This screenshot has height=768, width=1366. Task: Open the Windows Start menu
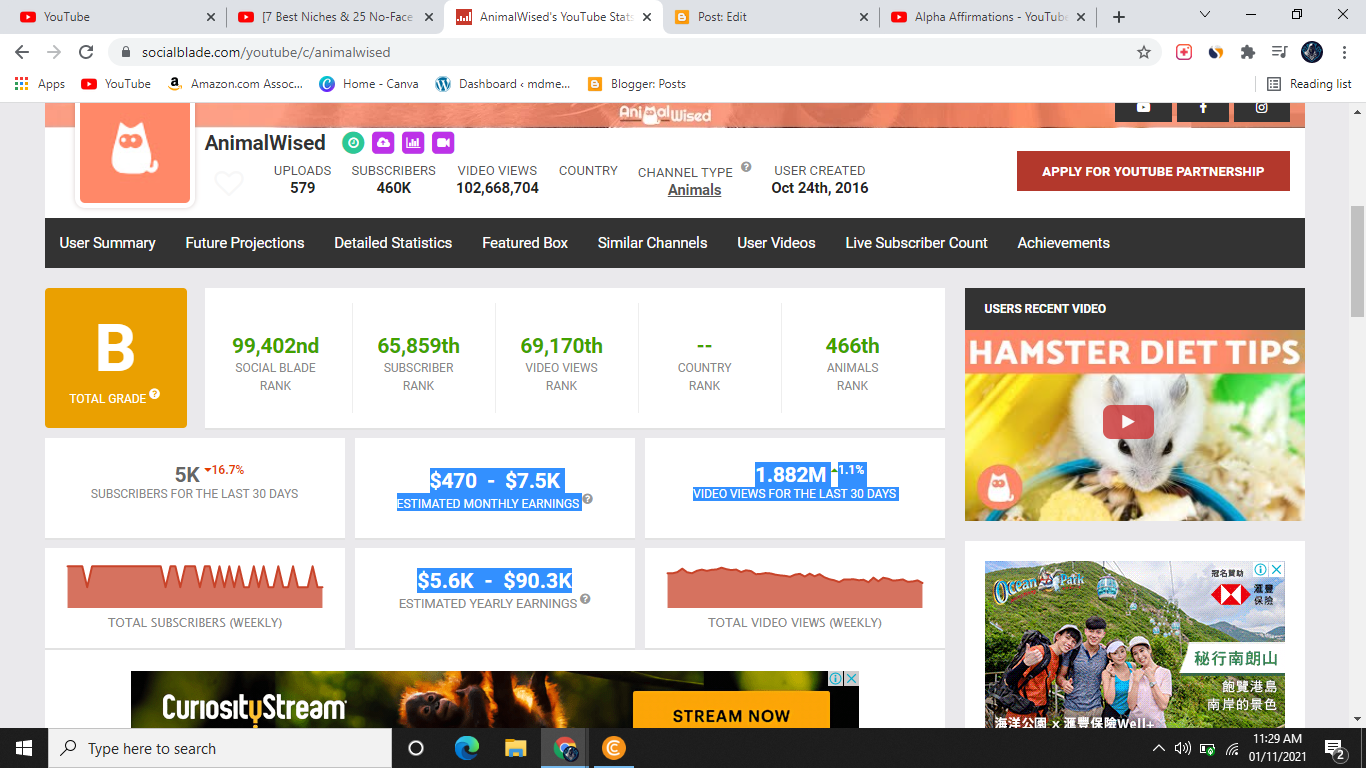coord(24,748)
